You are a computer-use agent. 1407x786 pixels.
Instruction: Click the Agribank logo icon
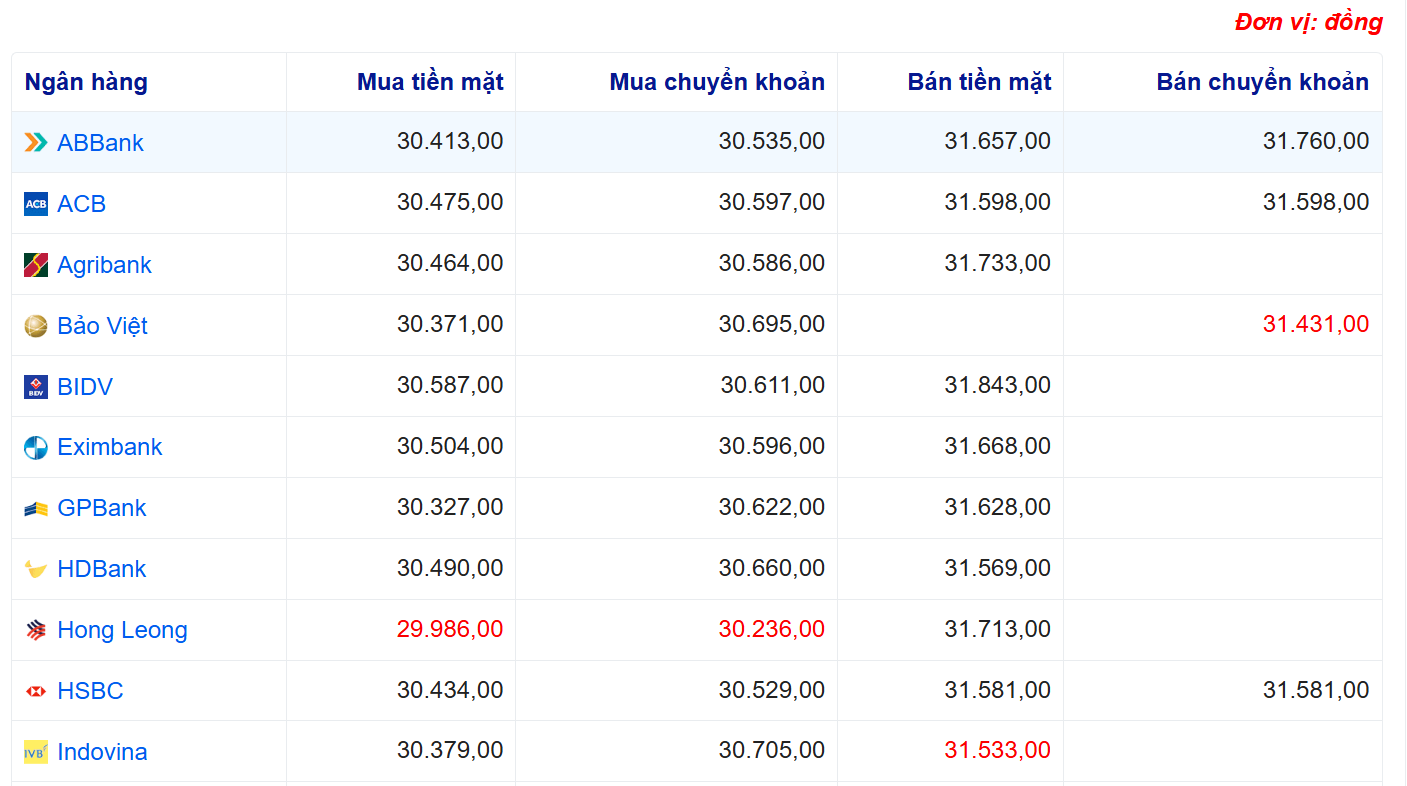point(36,265)
